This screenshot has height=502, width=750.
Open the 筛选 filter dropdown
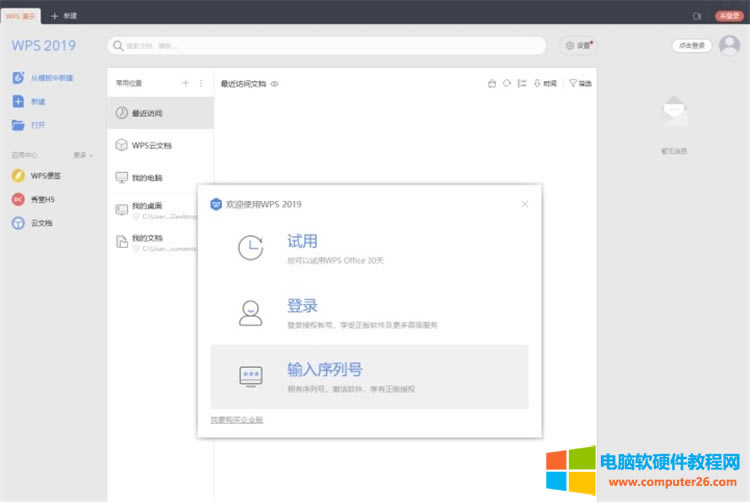(580, 83)
